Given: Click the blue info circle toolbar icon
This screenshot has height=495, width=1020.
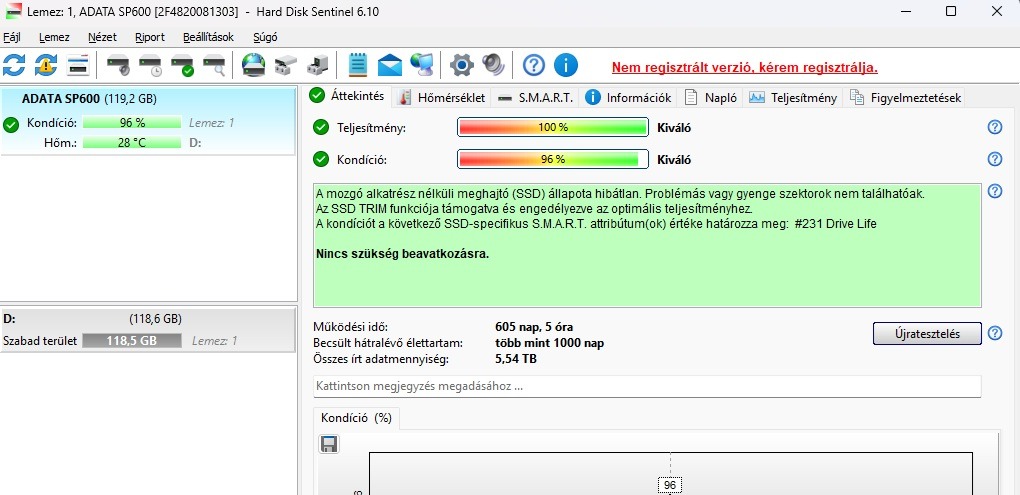Looking at the screenshot, I should (566, 65).
